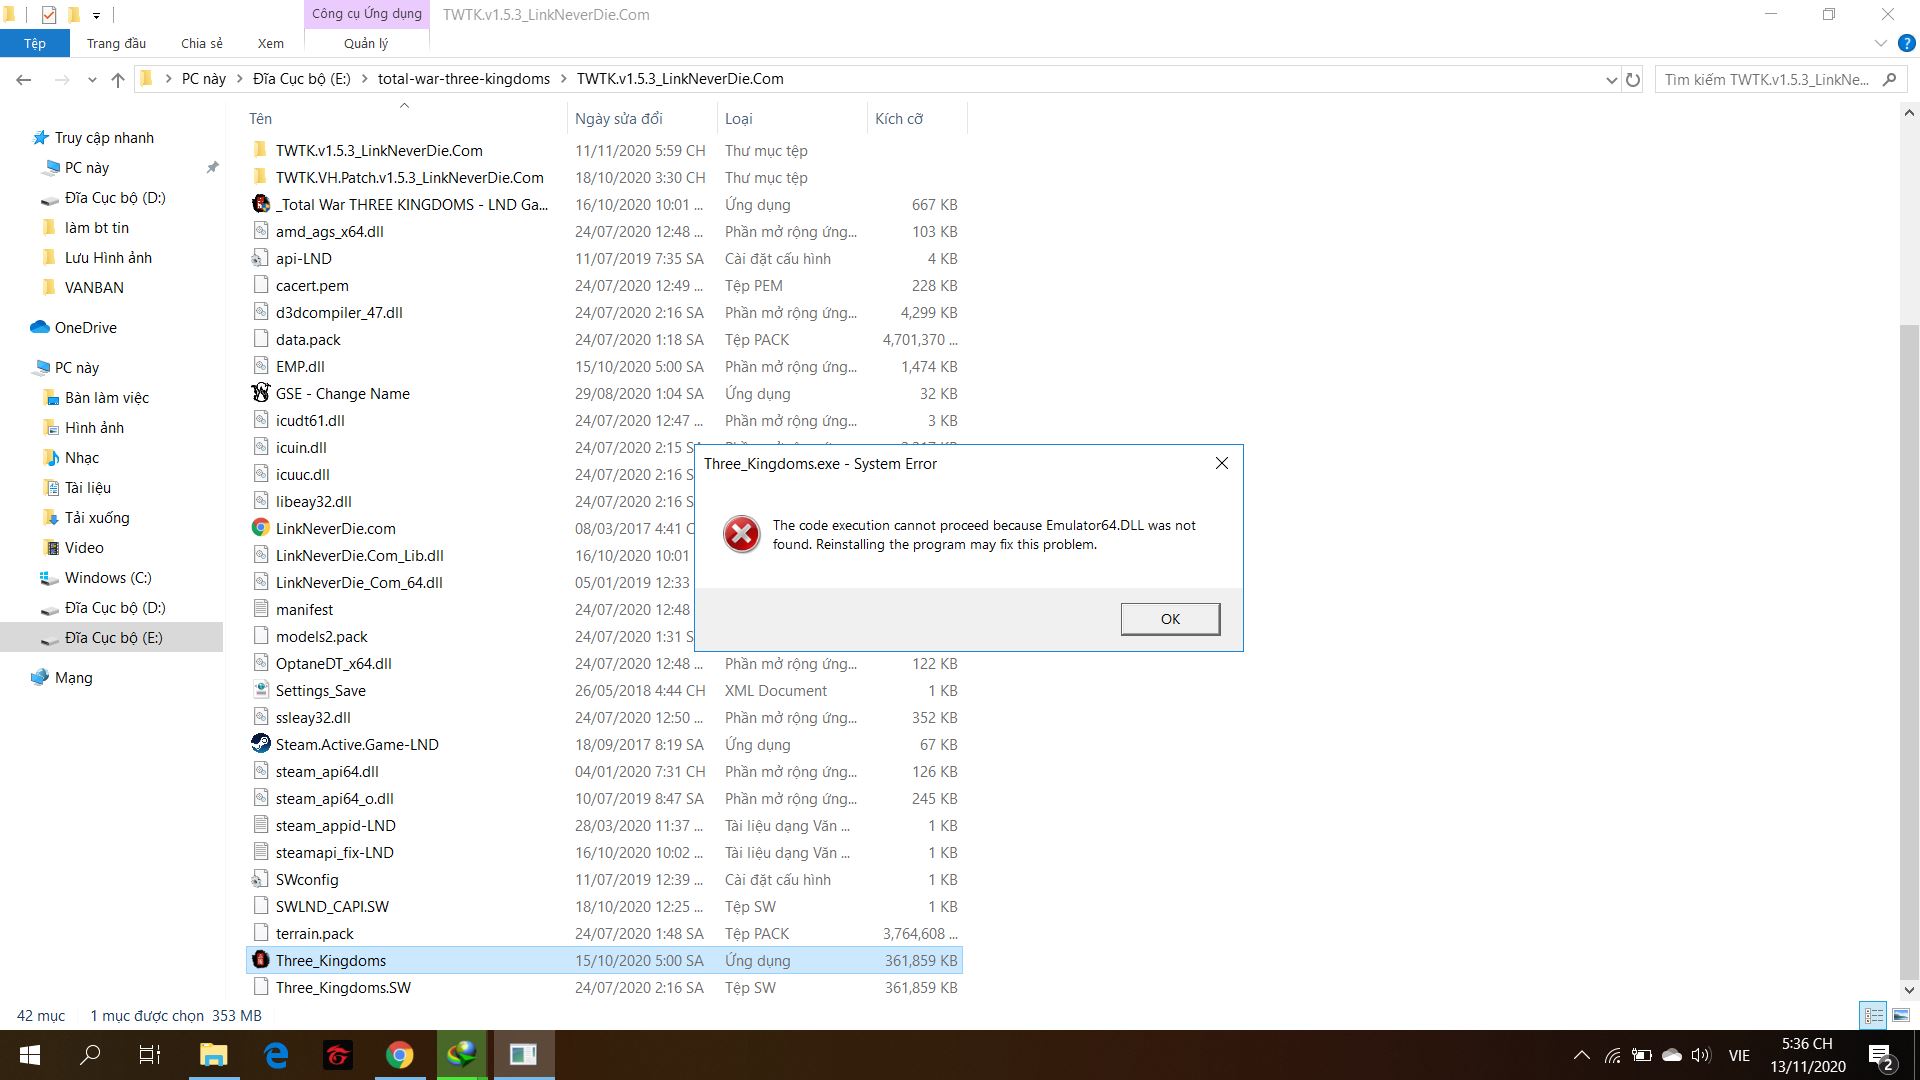Click the Steam.Active.Game-LND file icon
This screenshot has width=1920, height=1080.
(261, 744)
